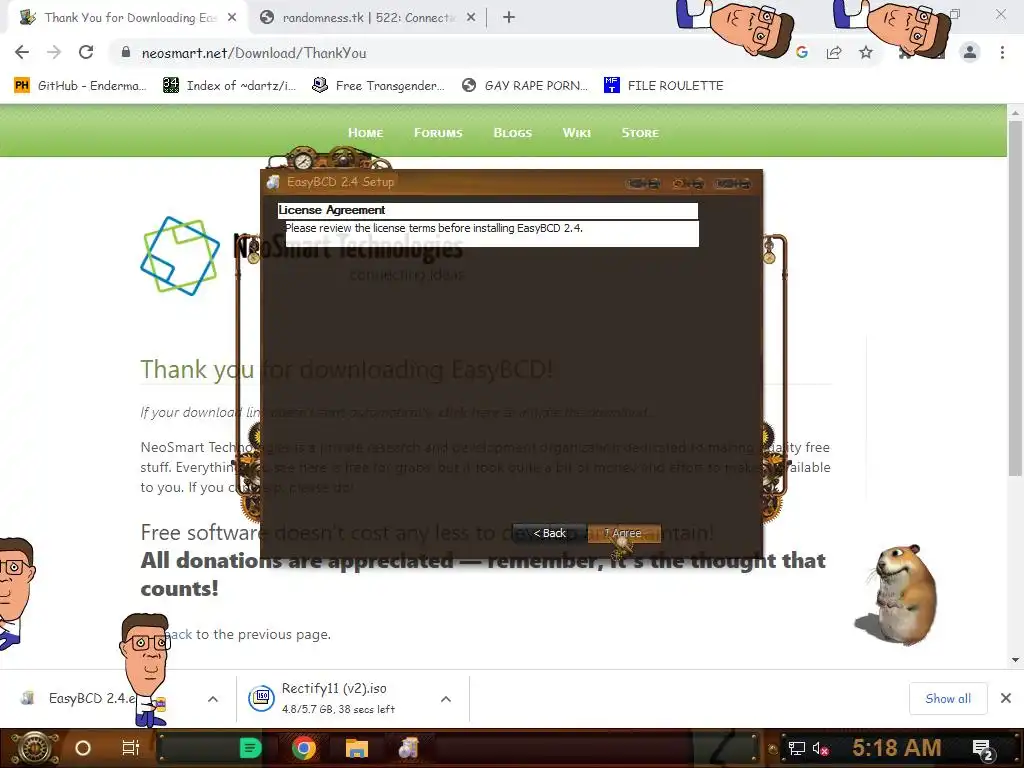1024x768 pixels.
Task: Click the forward navigation arrow
Action: coord(54,53)
